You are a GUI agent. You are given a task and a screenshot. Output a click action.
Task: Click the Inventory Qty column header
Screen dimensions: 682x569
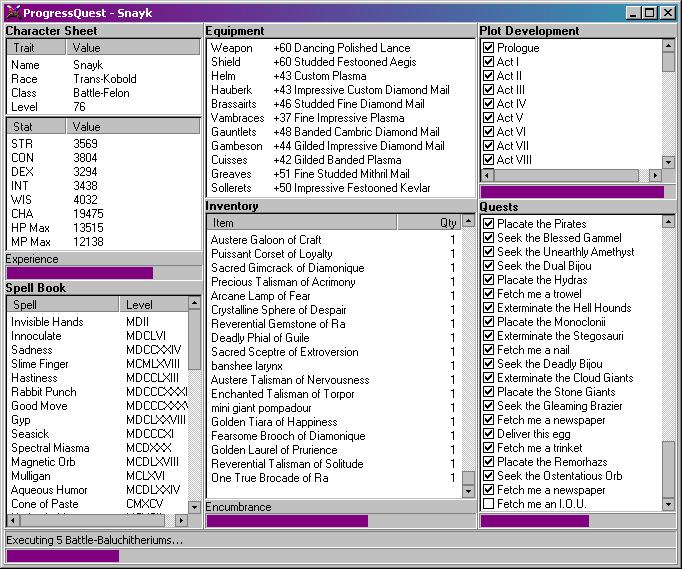[430, 223]
